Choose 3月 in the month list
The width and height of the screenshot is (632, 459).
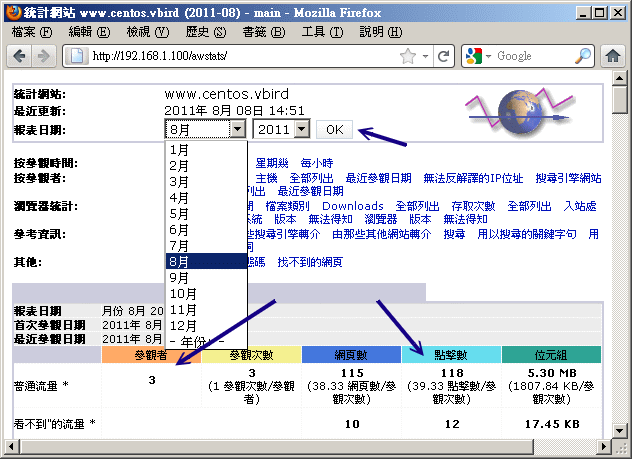coord(180,181)
